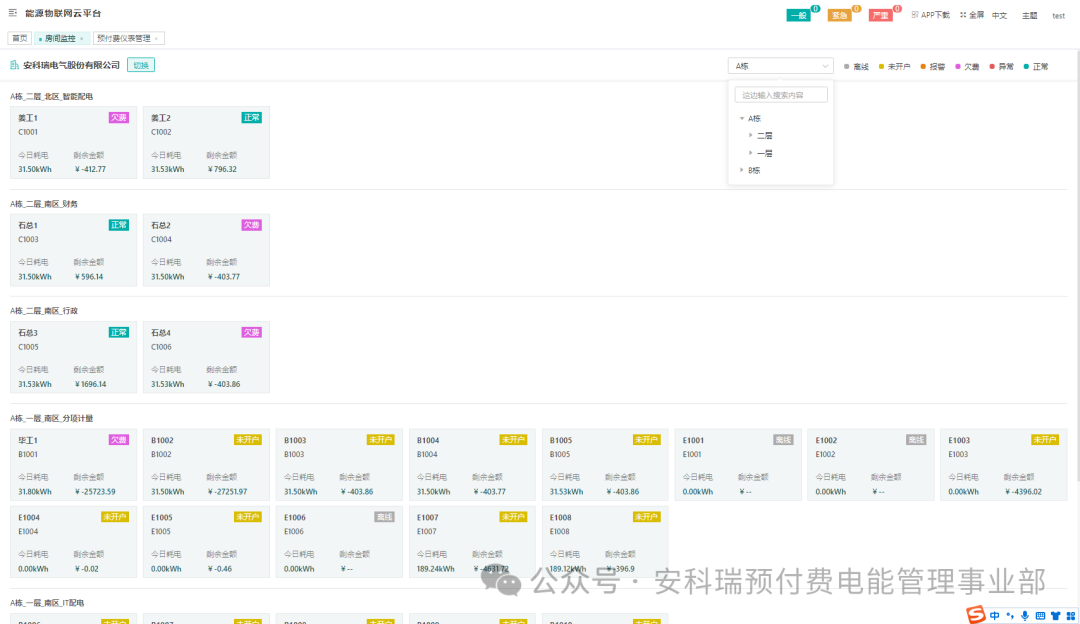Open the 姜工1 C1001 room card

(x=73, y=143)
